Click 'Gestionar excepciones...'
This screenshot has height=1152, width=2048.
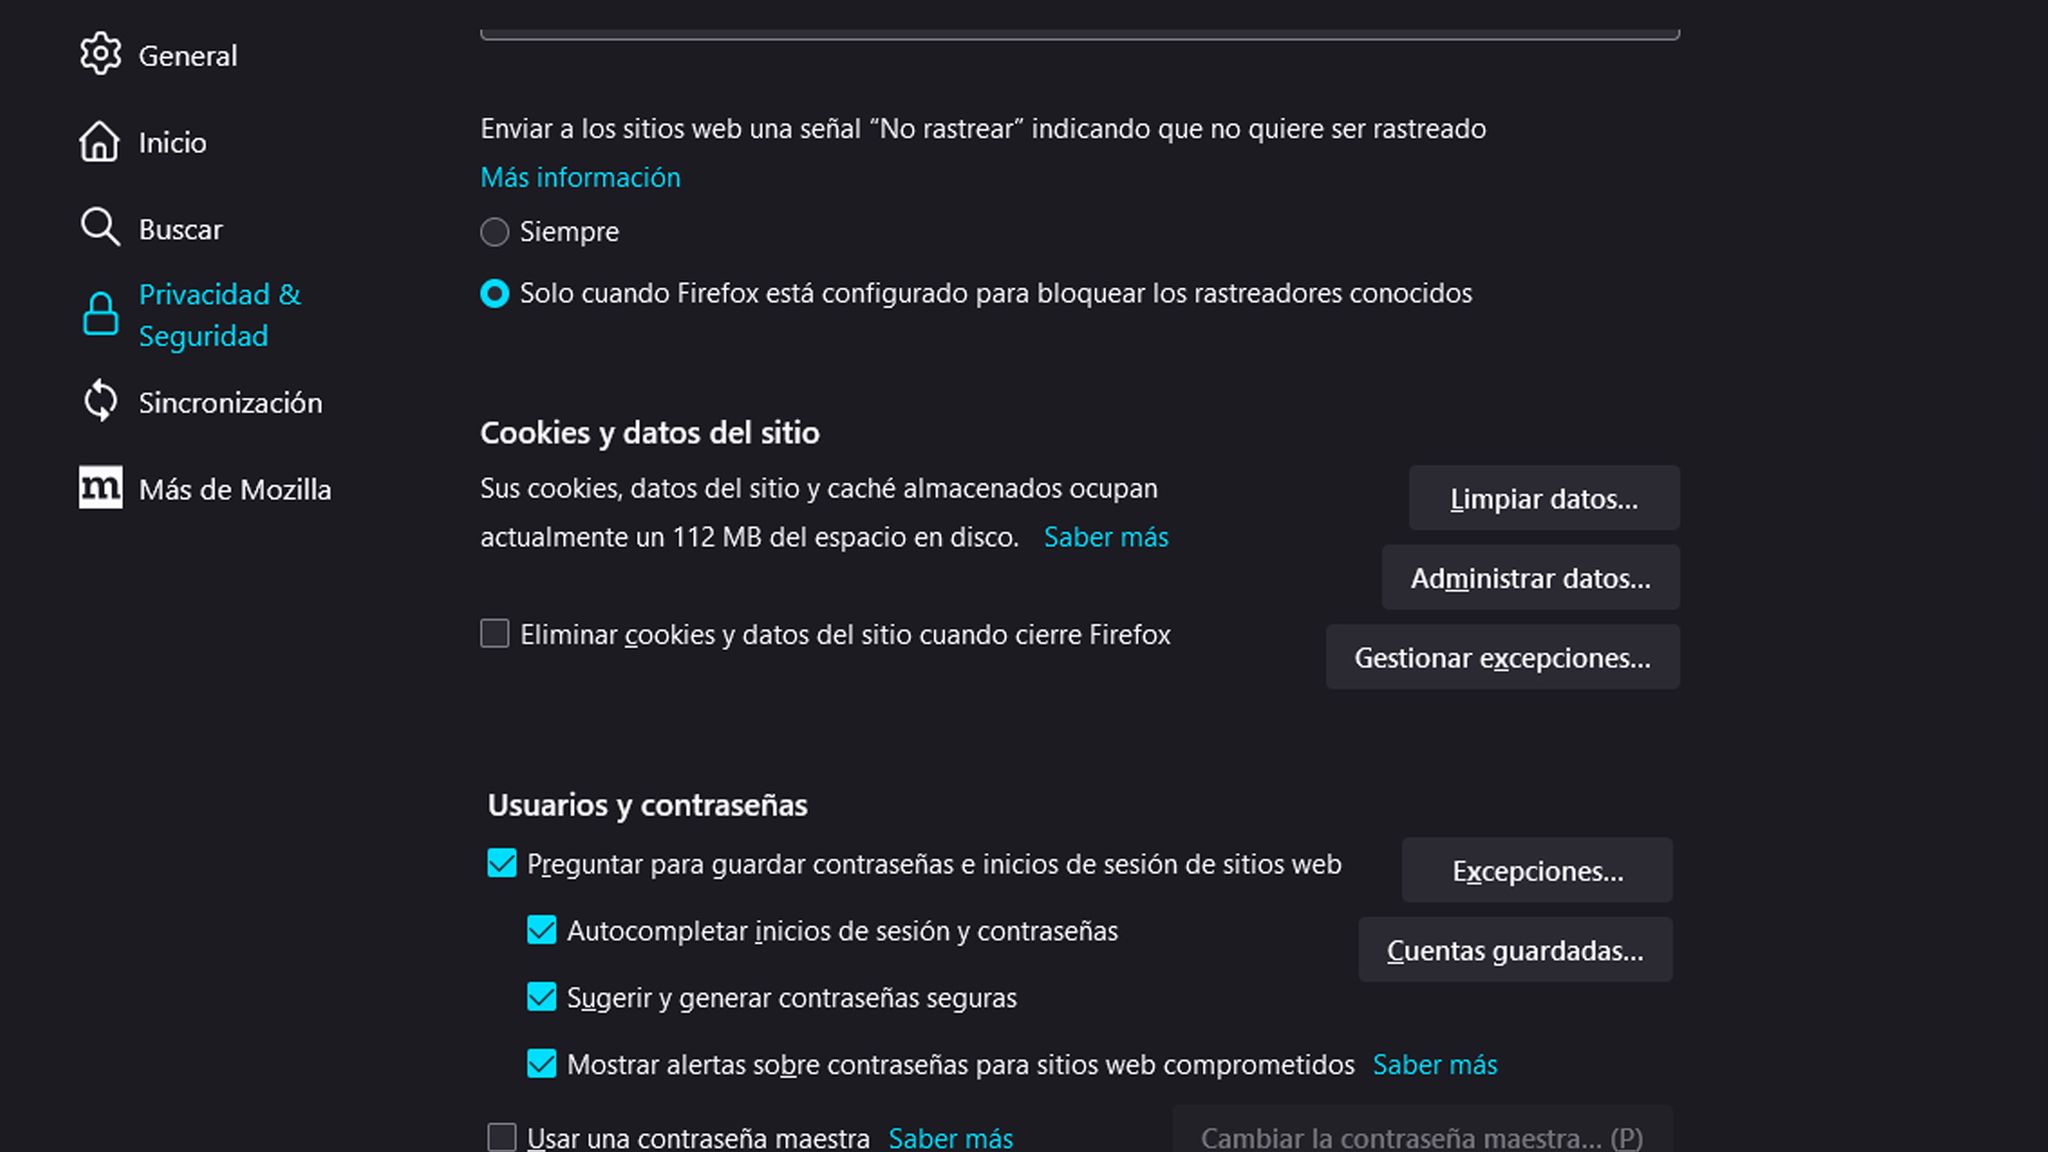pos(1503,657)
